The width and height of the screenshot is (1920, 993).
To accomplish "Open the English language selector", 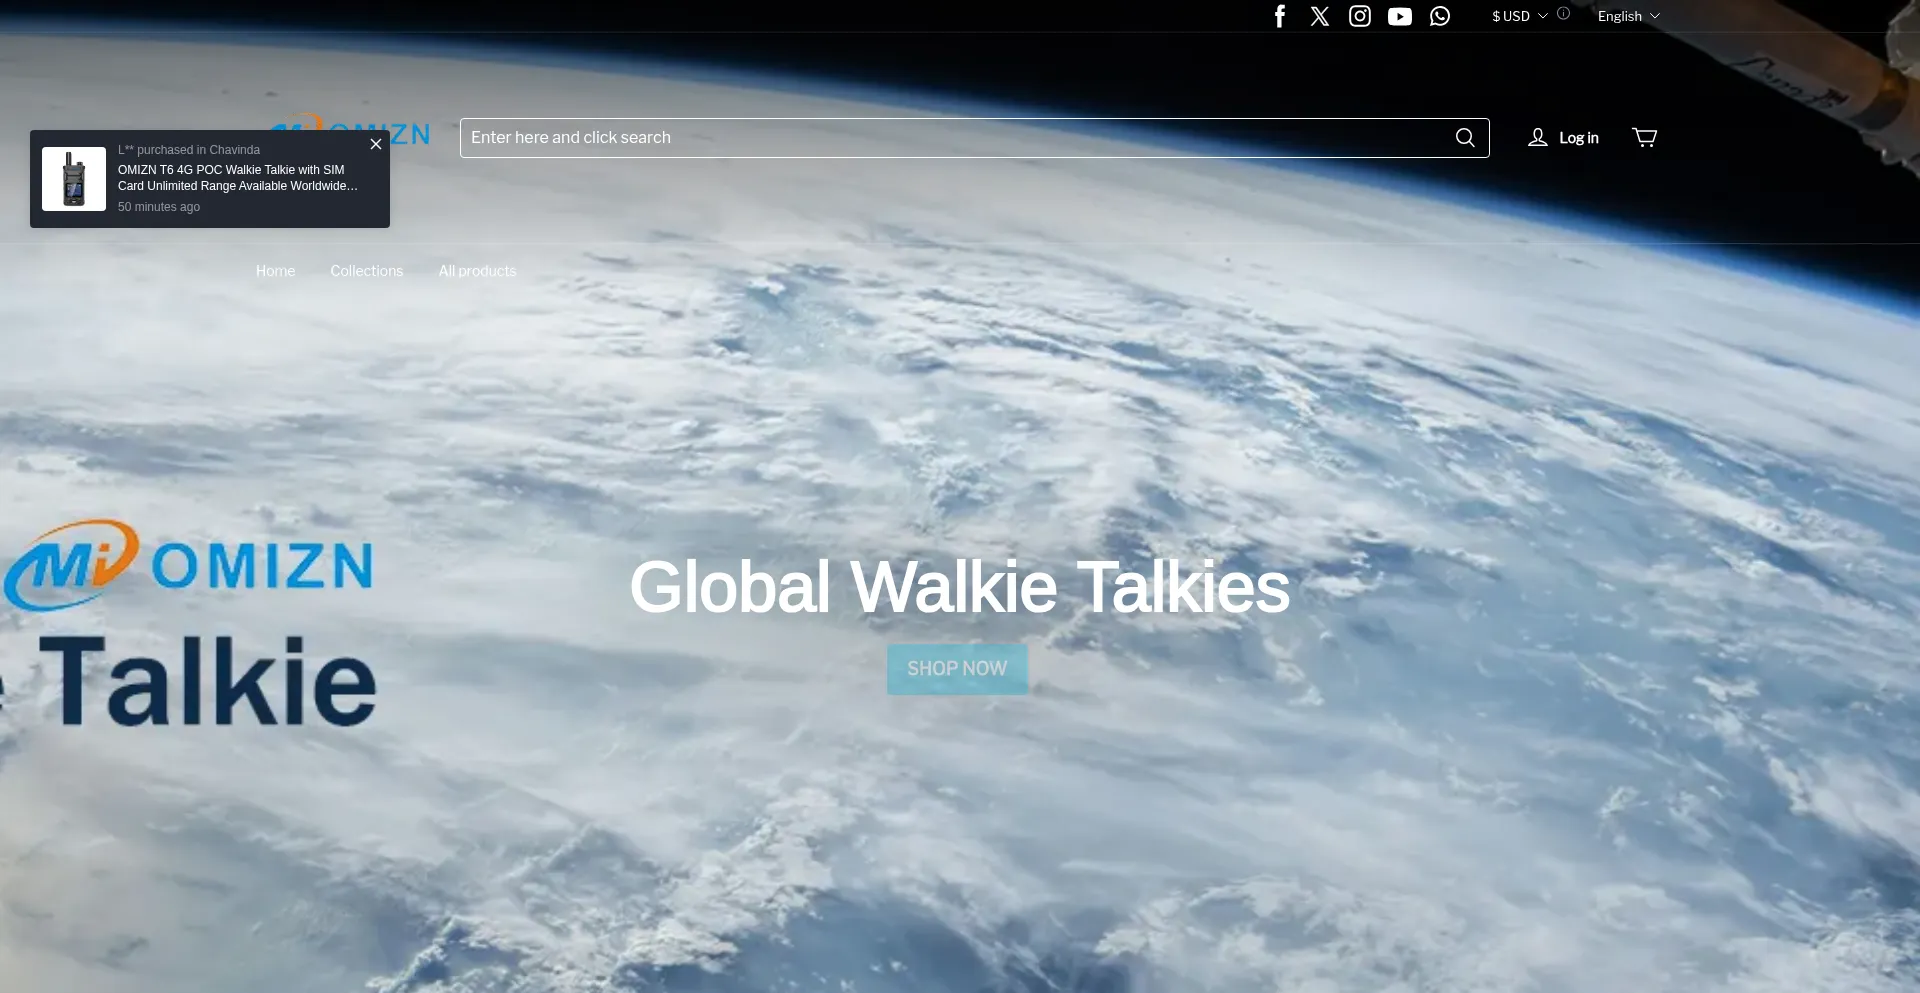I will [1629, 16].
